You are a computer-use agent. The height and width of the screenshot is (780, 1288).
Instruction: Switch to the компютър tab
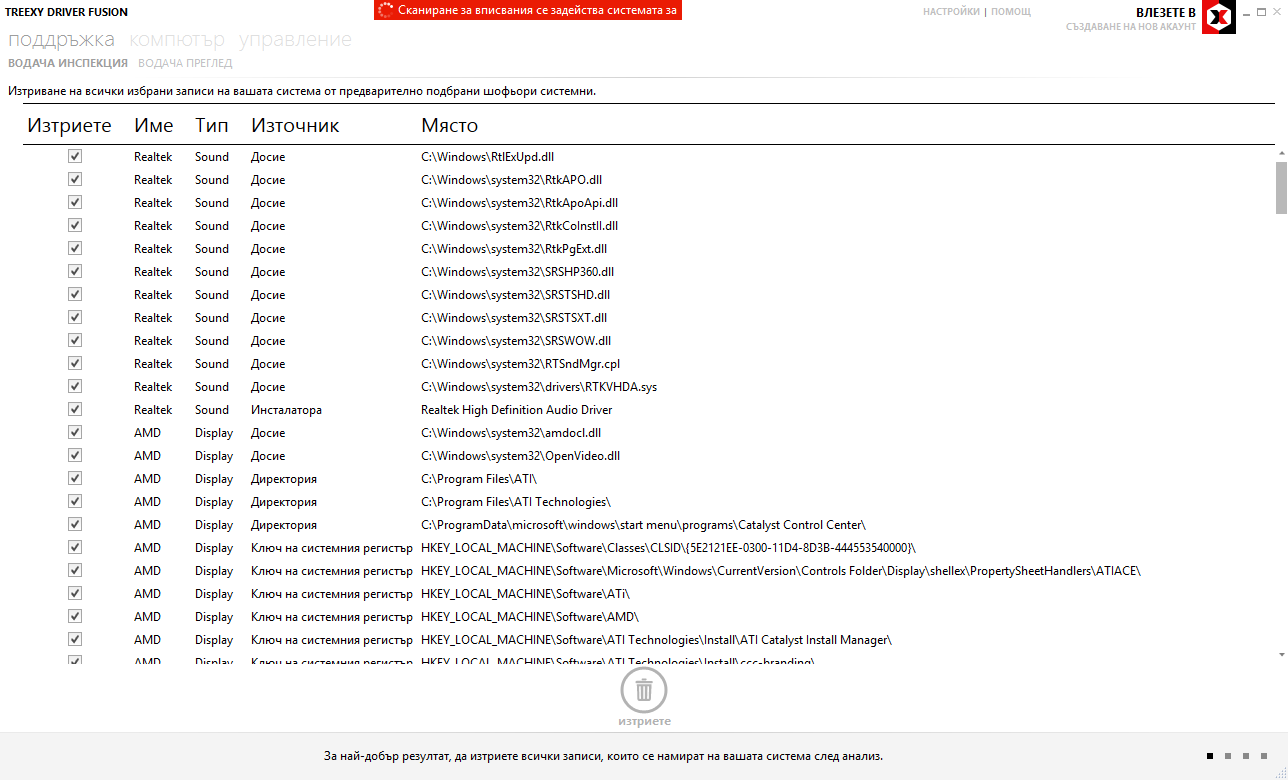pos(176,40)
